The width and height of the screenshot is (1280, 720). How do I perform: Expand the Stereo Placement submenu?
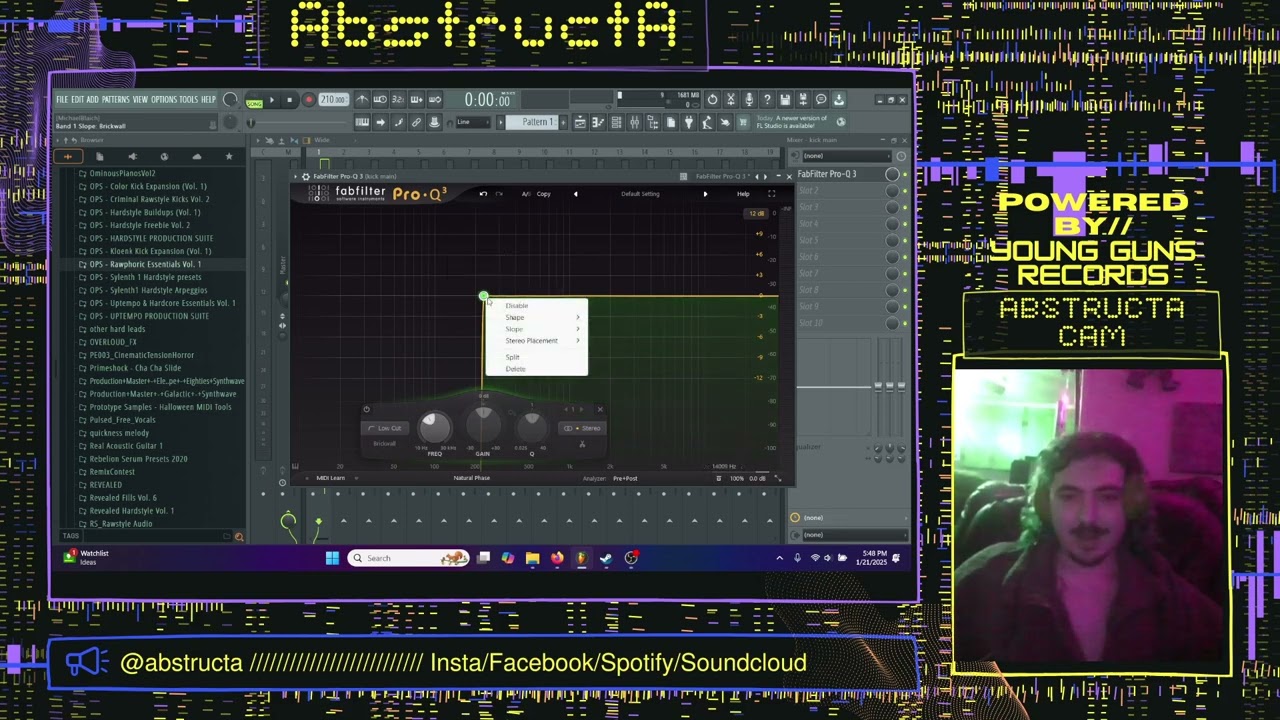click(x=537, y=341)
